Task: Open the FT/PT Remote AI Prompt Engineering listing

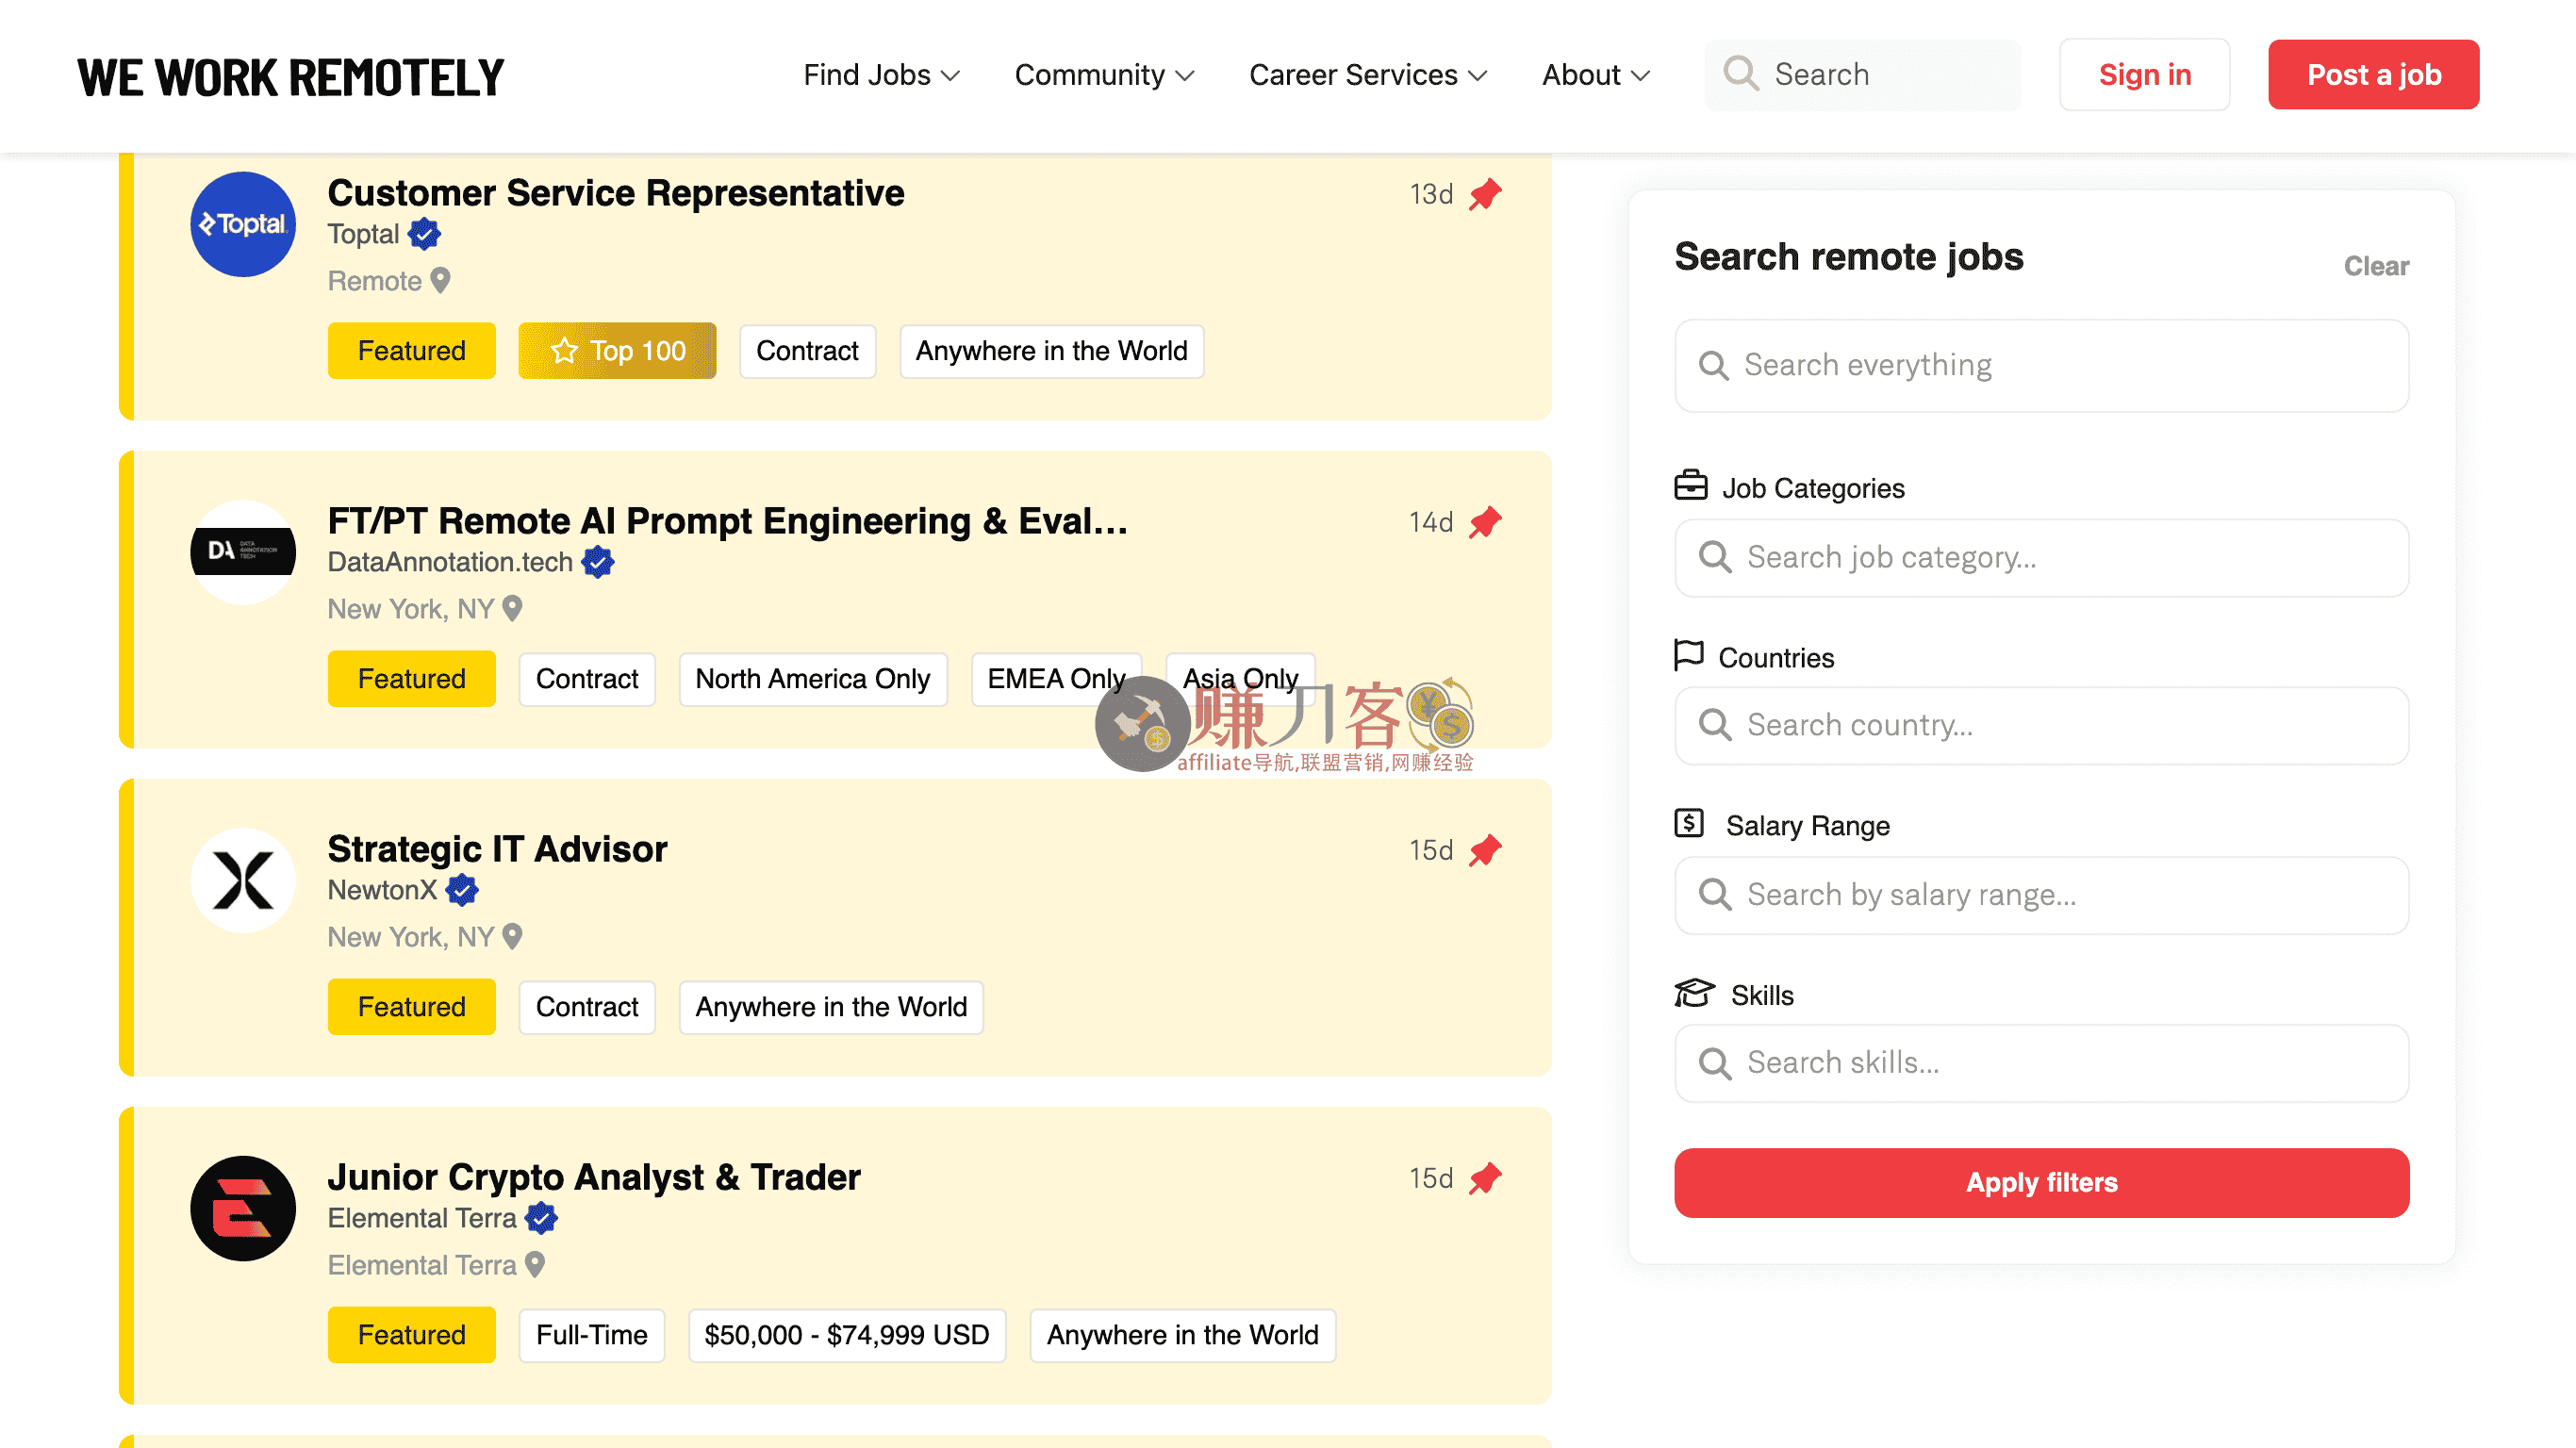Action: coord(728,521)
